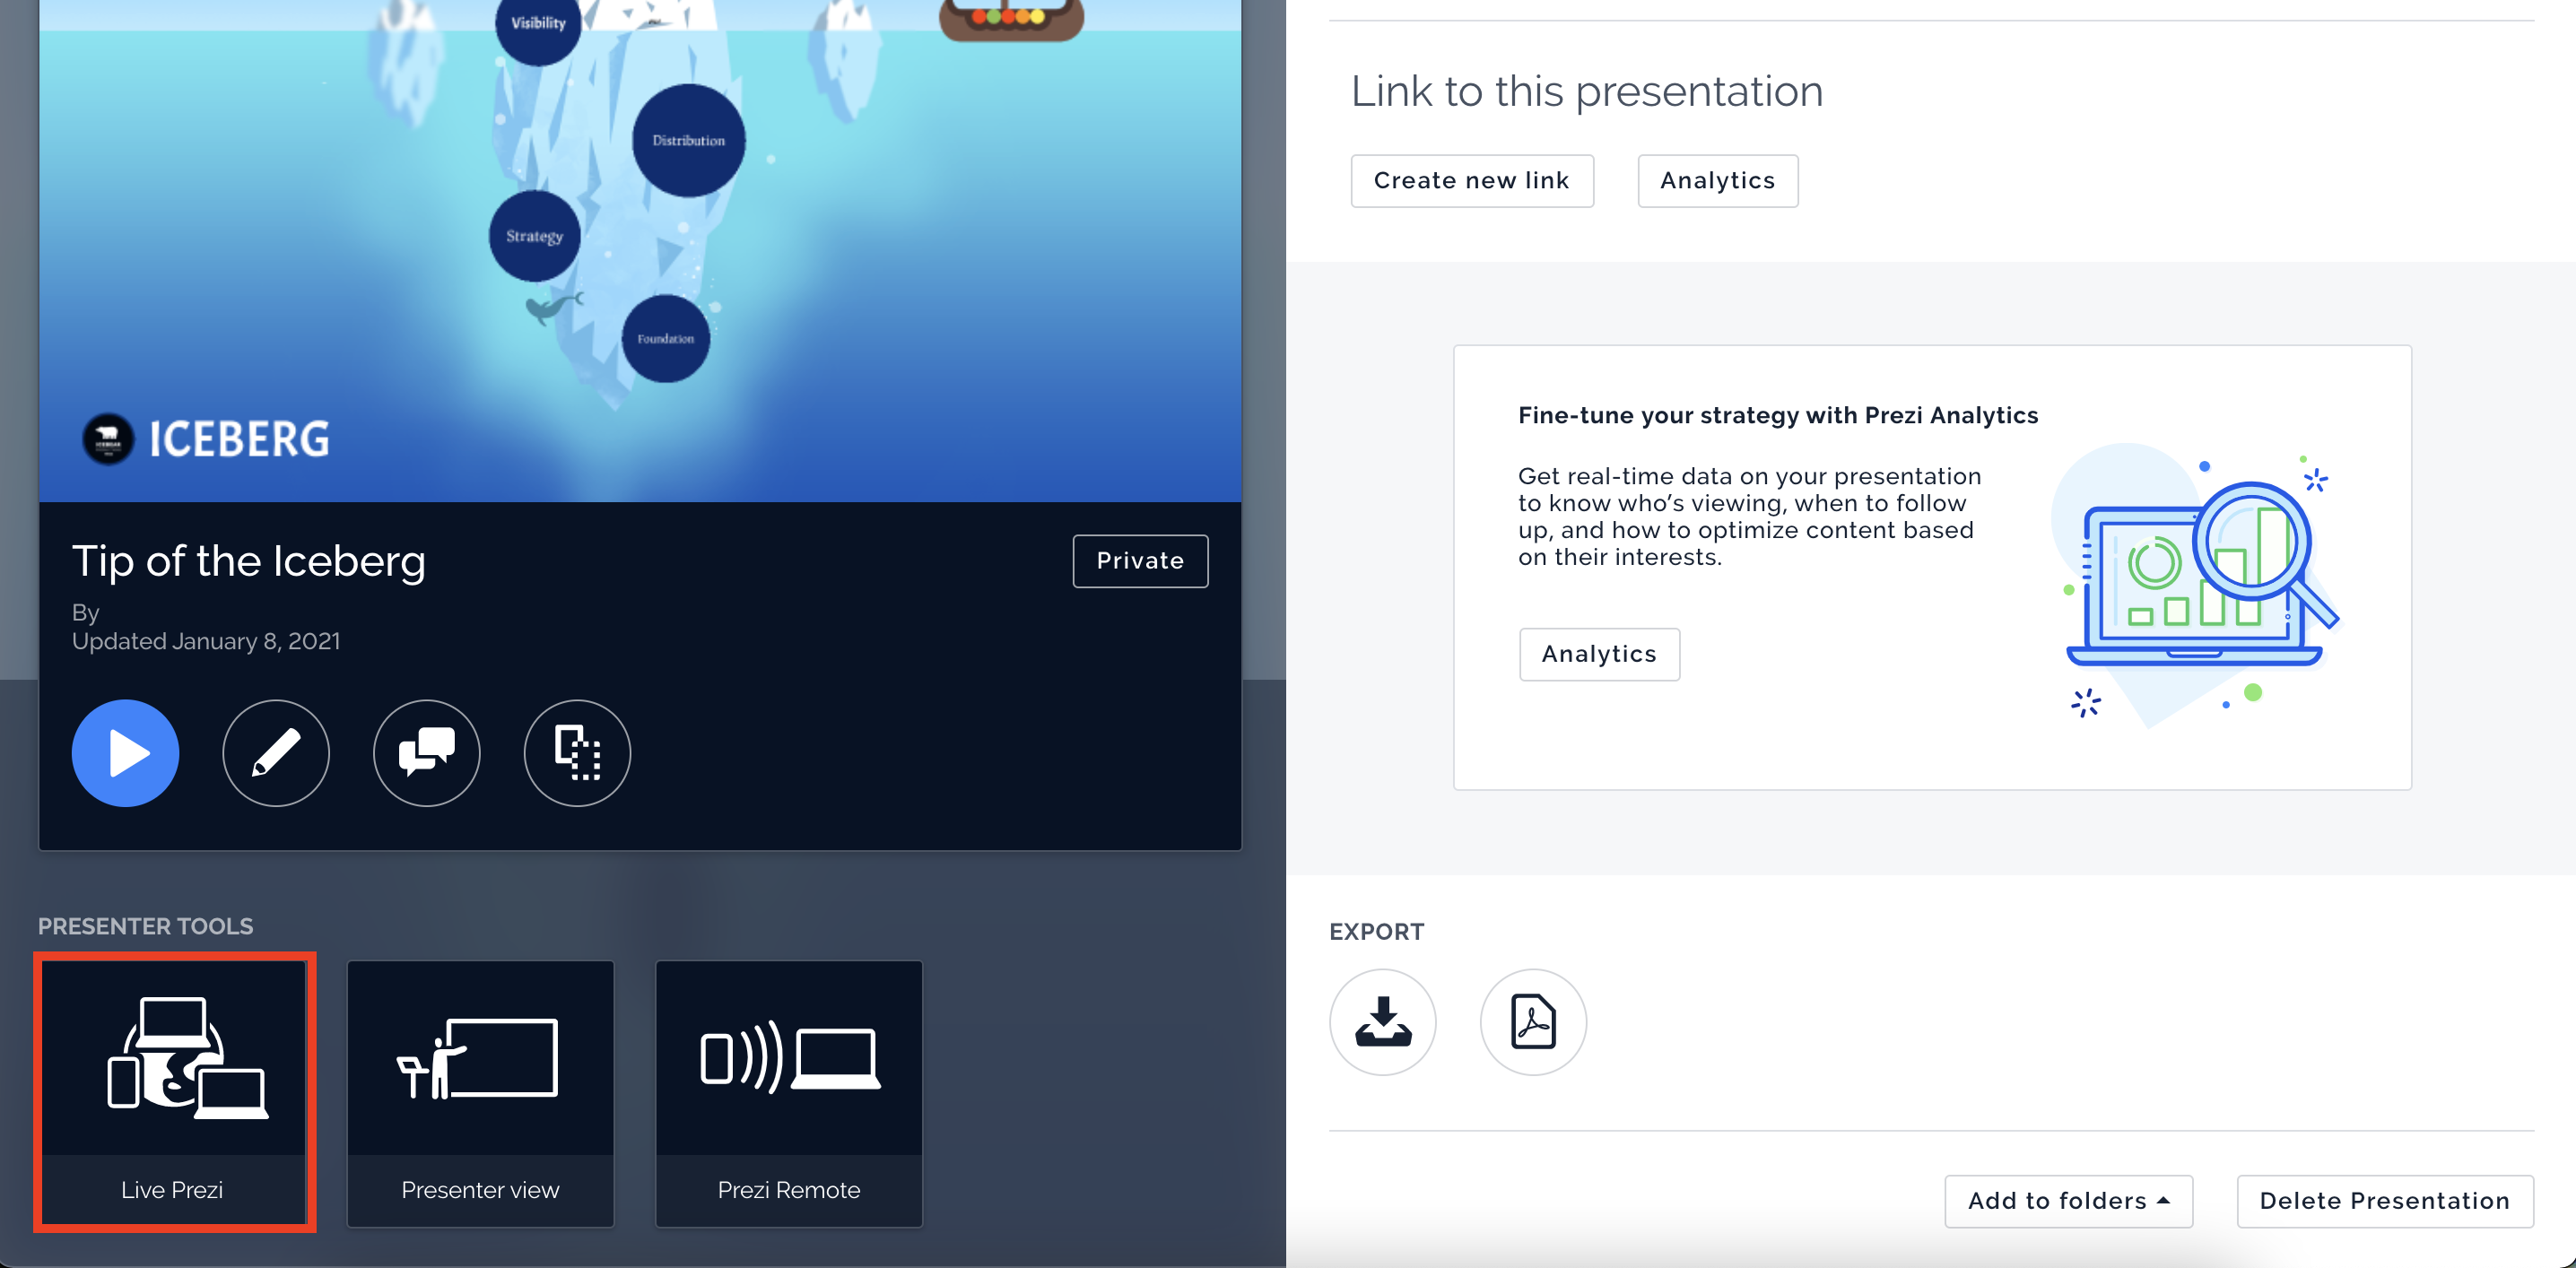Click Delete Presentation button
Screen dimensions: 2576x1268
(x=2384, y=1200)
